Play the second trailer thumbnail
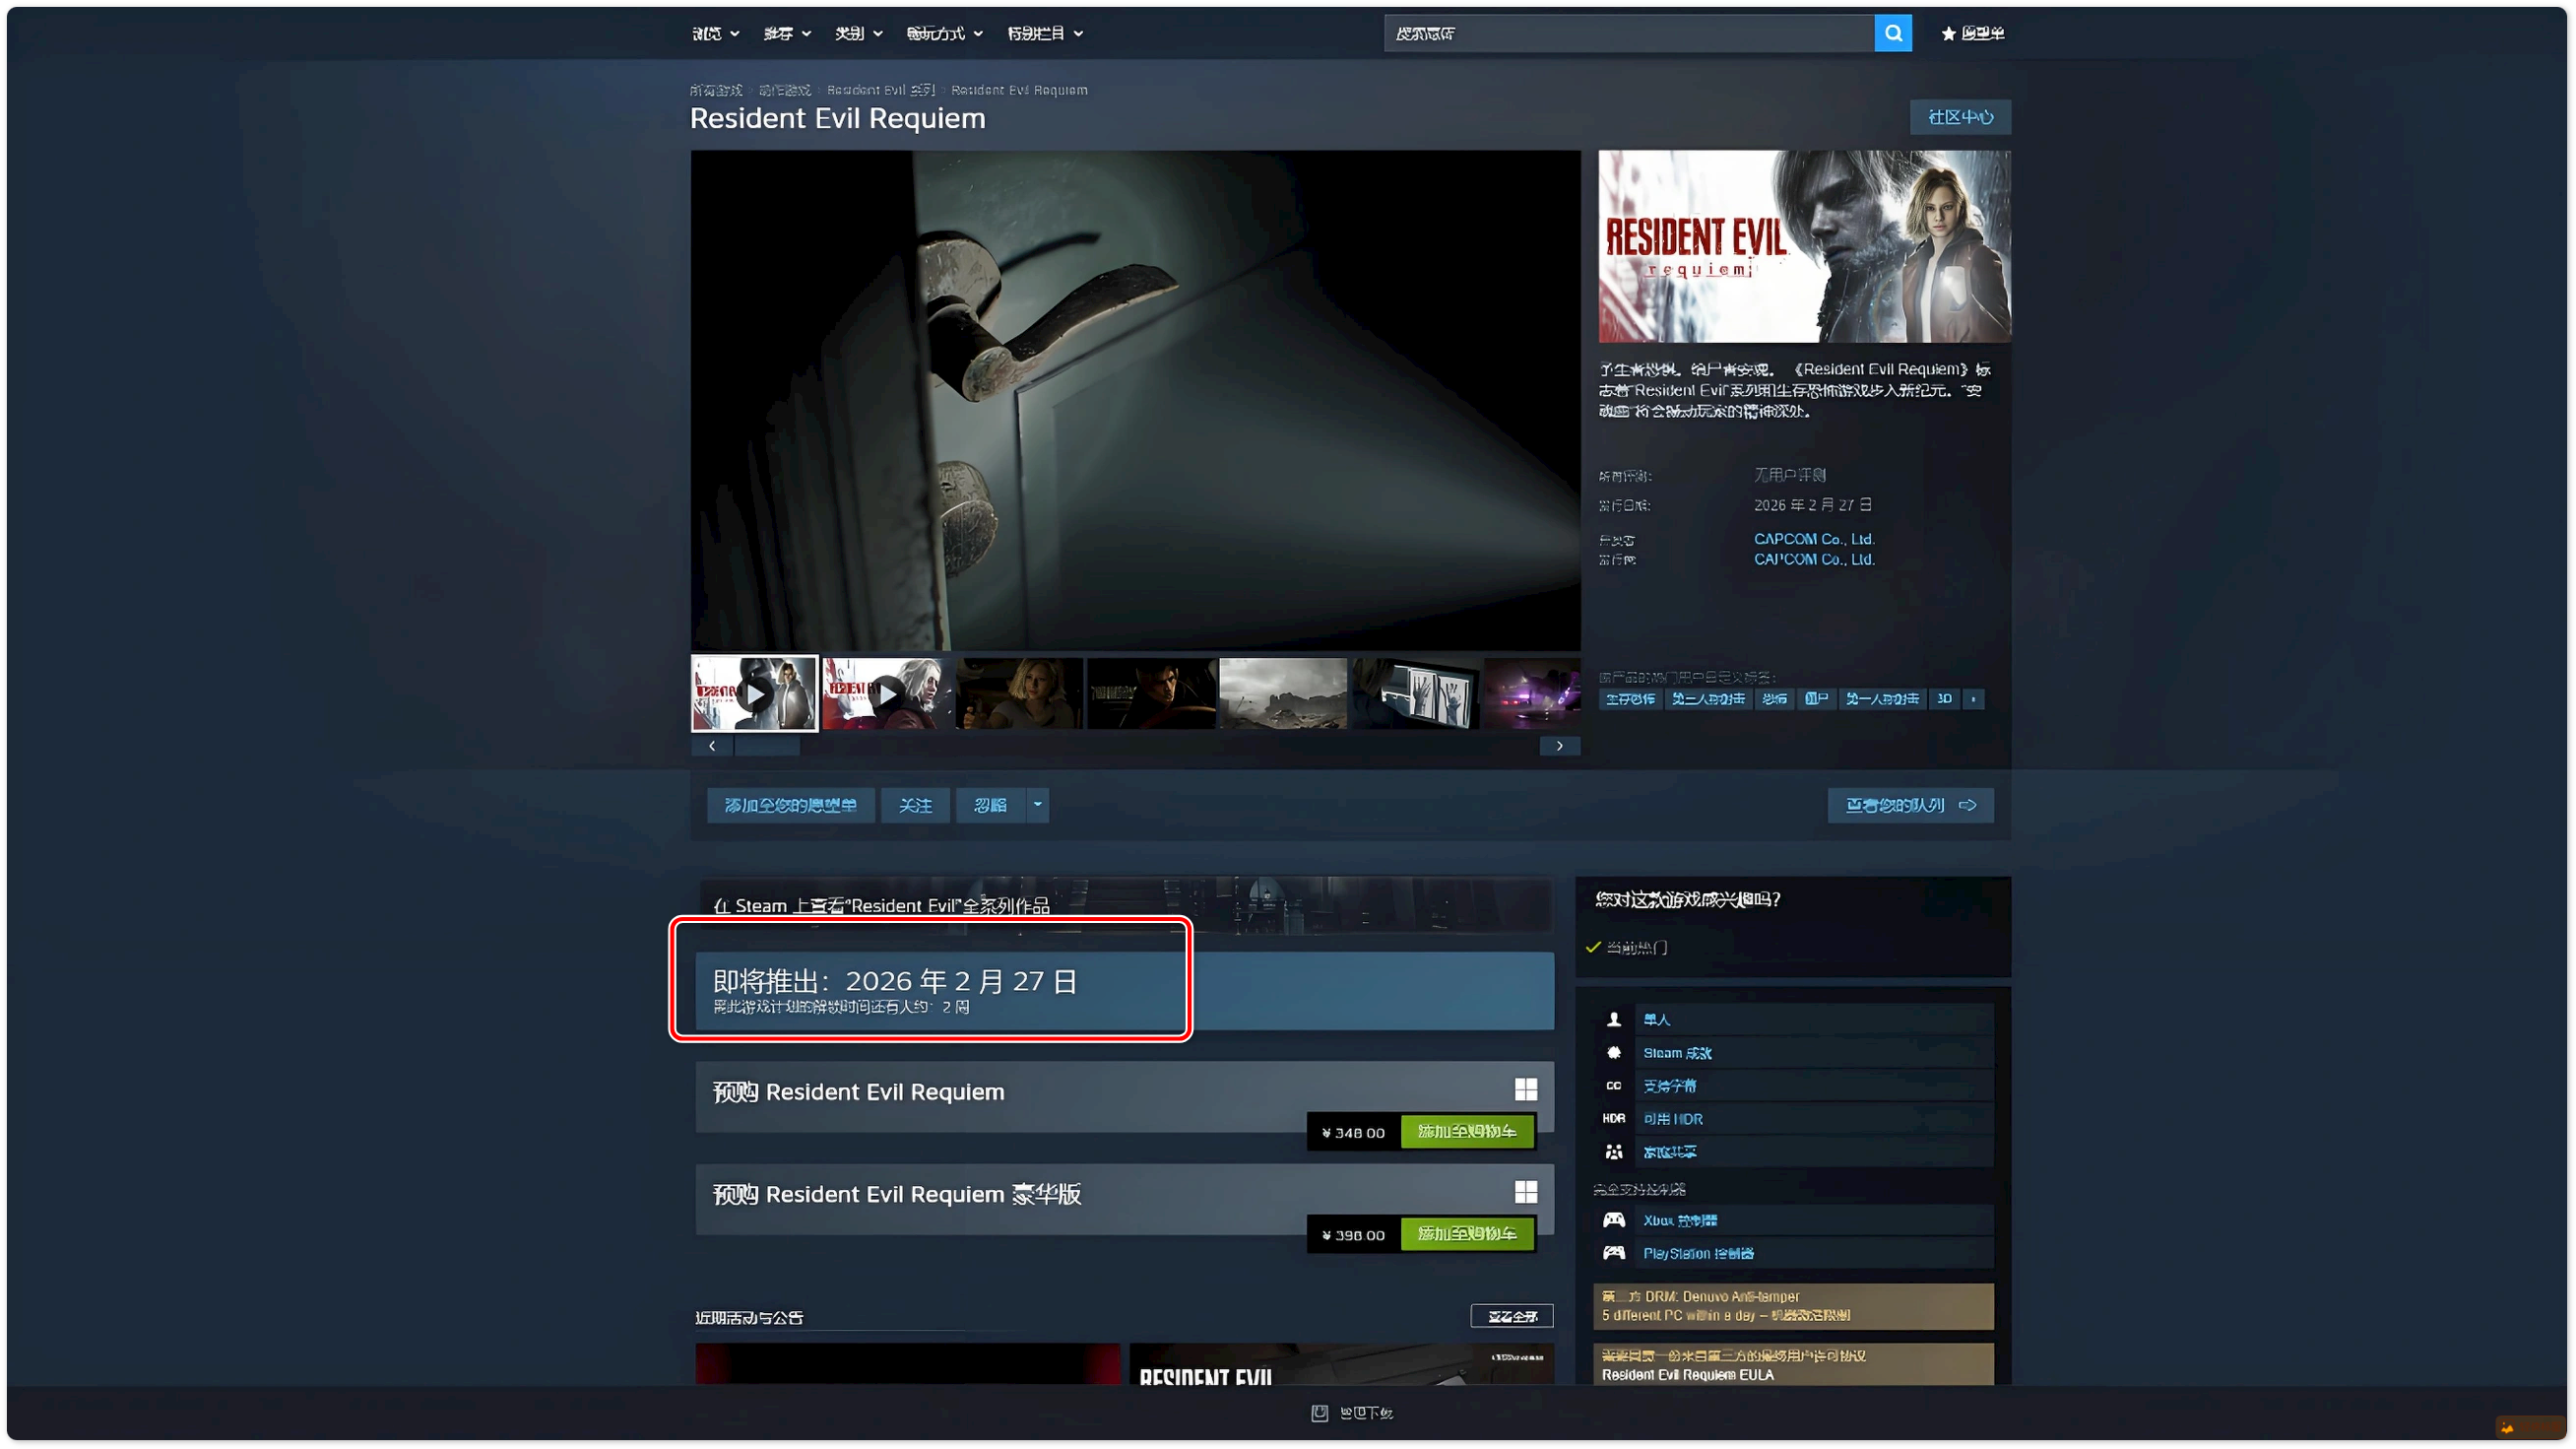 click(x=887, y=693)
